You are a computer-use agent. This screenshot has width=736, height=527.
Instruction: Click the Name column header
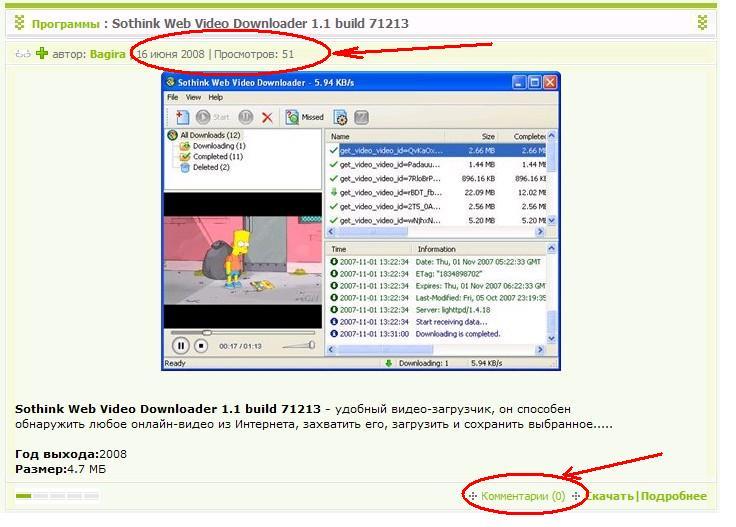385,136
